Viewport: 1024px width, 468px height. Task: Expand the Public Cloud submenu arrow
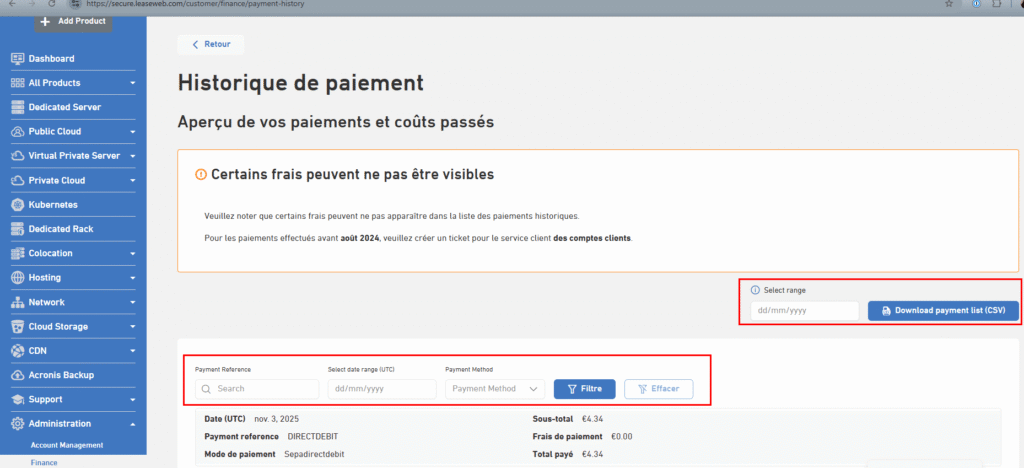(x=133, y=132)
